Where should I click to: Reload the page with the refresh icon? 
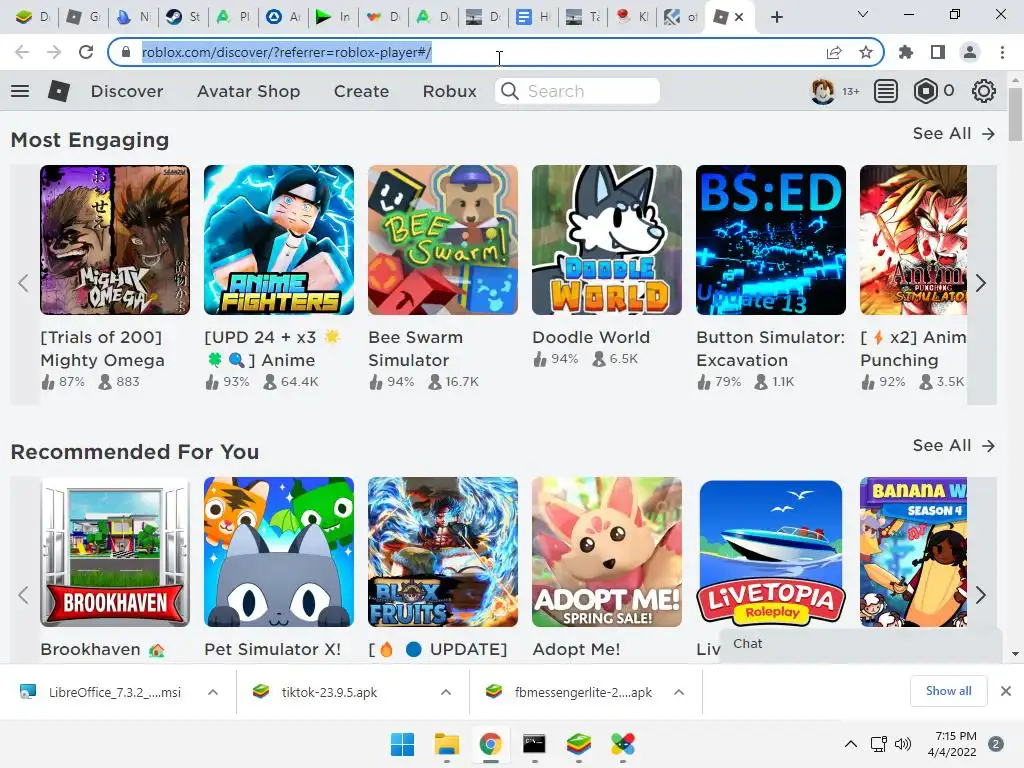[86, 52]
